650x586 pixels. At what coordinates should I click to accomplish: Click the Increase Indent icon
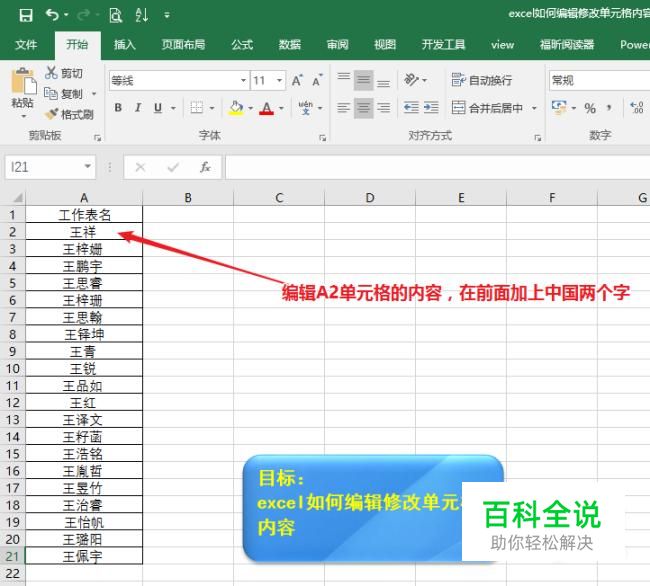coord(431,108)
